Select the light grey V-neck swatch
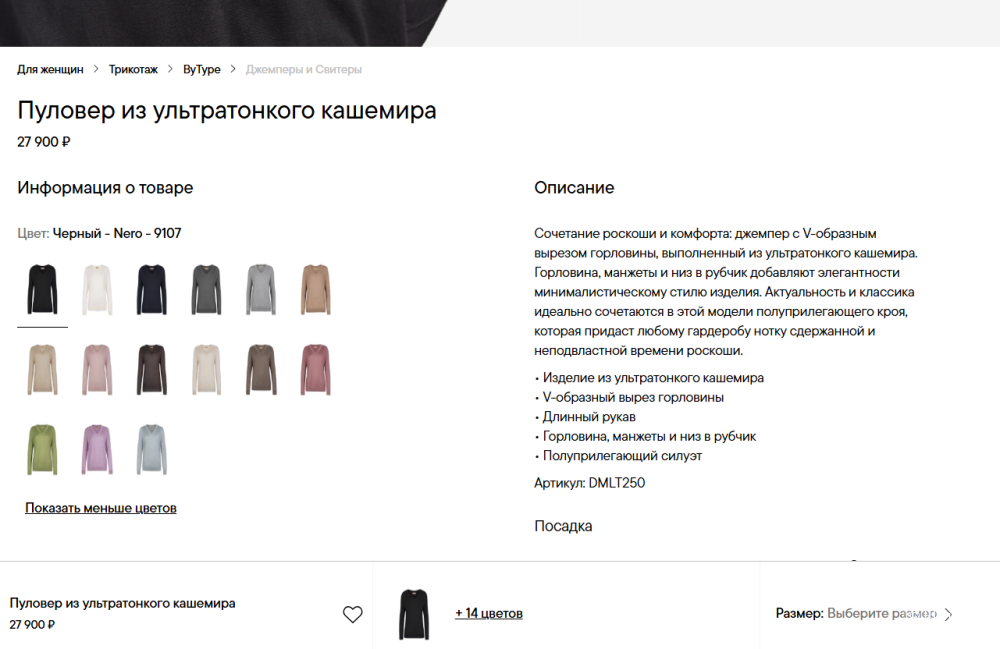Image resolution: width=1000 pixels, height=649 pixels. click(x=261, y=289)
